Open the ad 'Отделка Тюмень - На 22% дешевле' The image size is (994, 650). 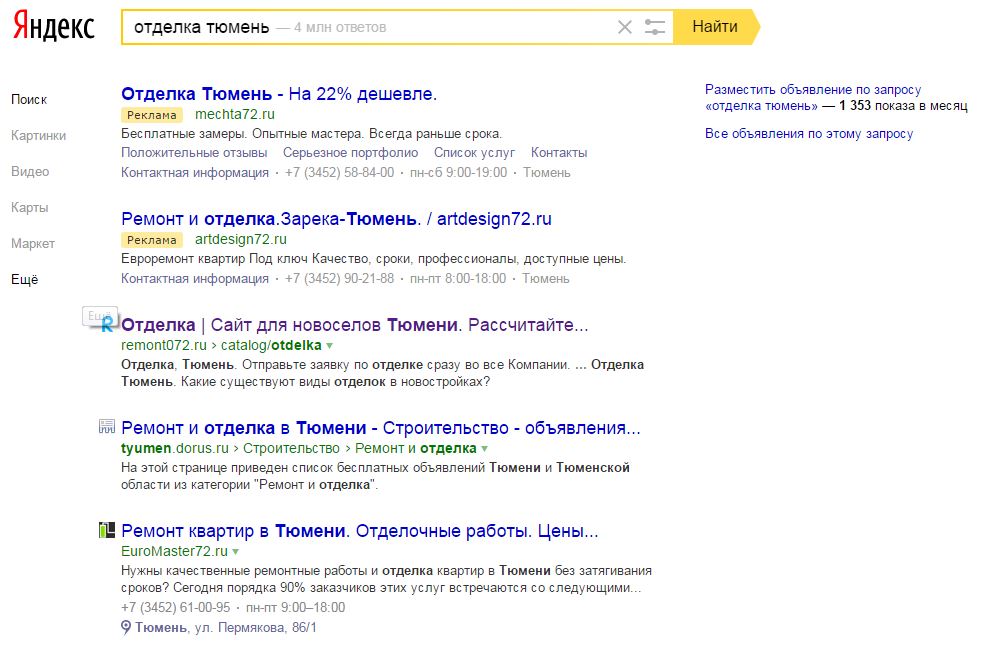[x=279, y=94]
